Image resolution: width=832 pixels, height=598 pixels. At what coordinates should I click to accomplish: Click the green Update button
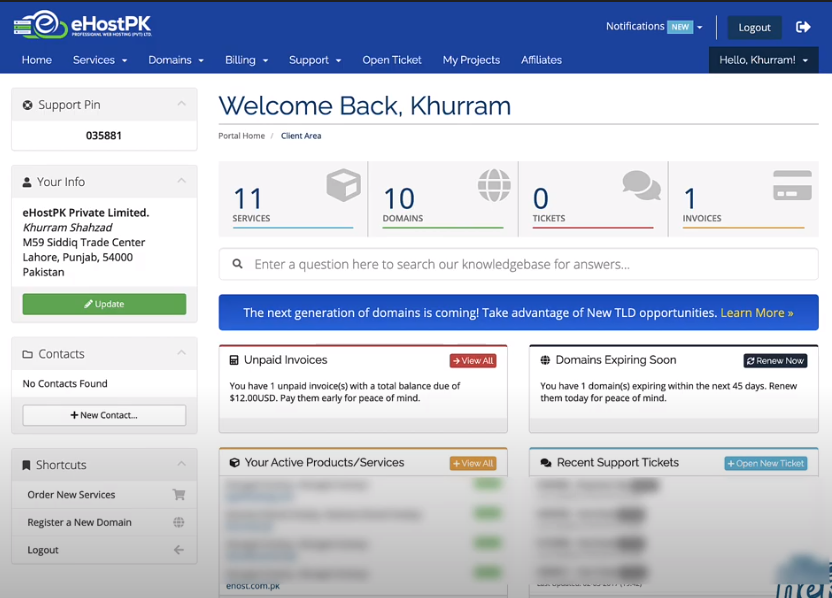pos(104,304)
